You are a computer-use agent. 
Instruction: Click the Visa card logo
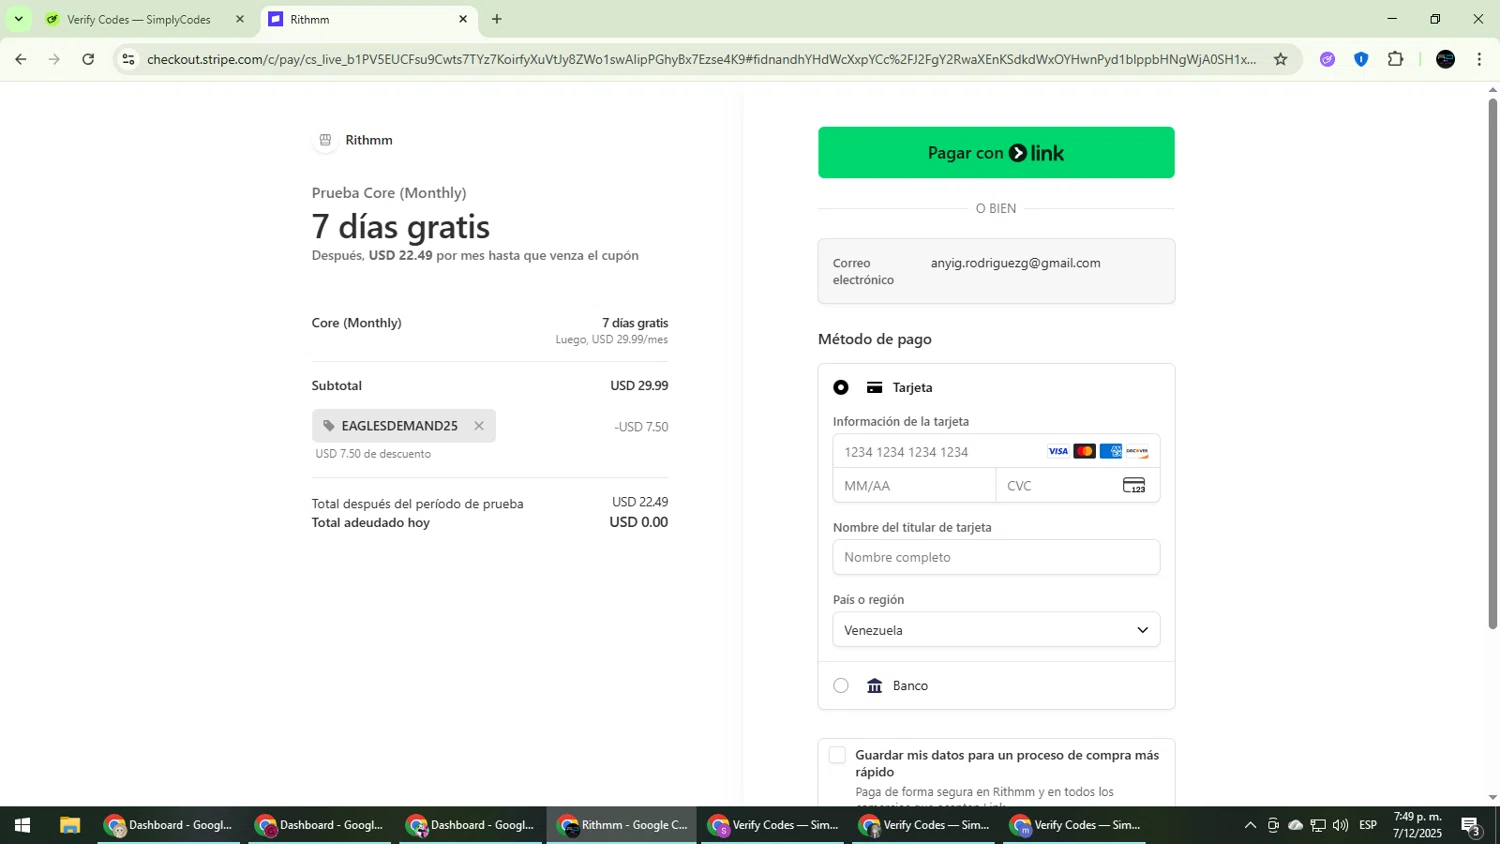click(1058, 452)
